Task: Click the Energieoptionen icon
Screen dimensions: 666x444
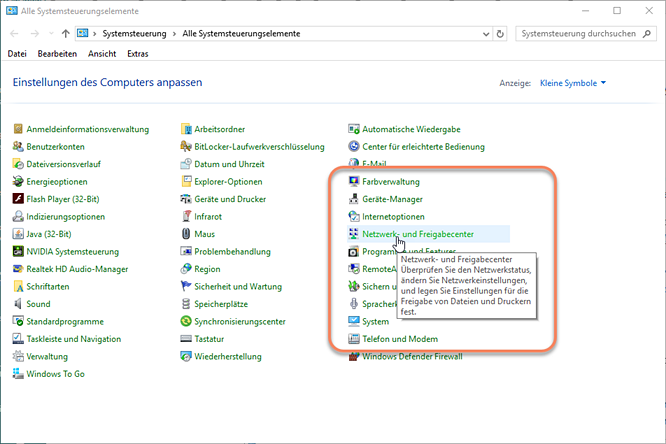Action: coord(18,181)
